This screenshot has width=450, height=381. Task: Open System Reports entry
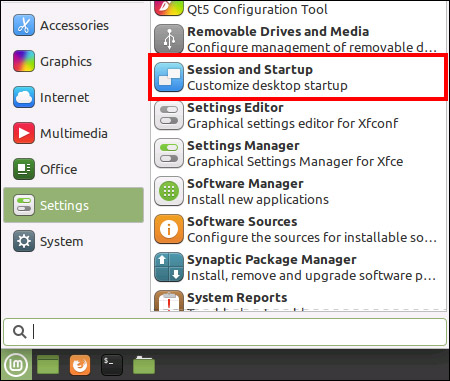point(298,300)
